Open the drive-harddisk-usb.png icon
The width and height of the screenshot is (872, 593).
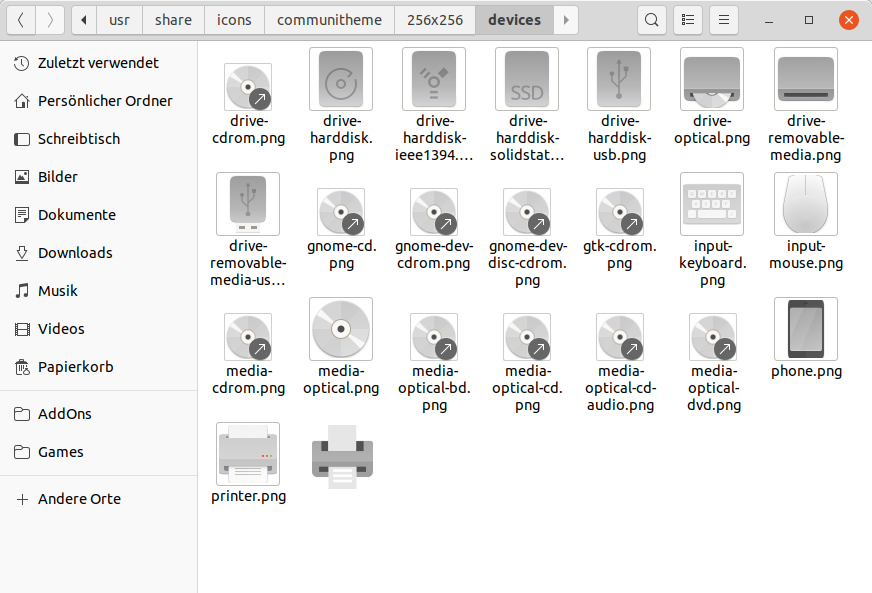point(619,79)
